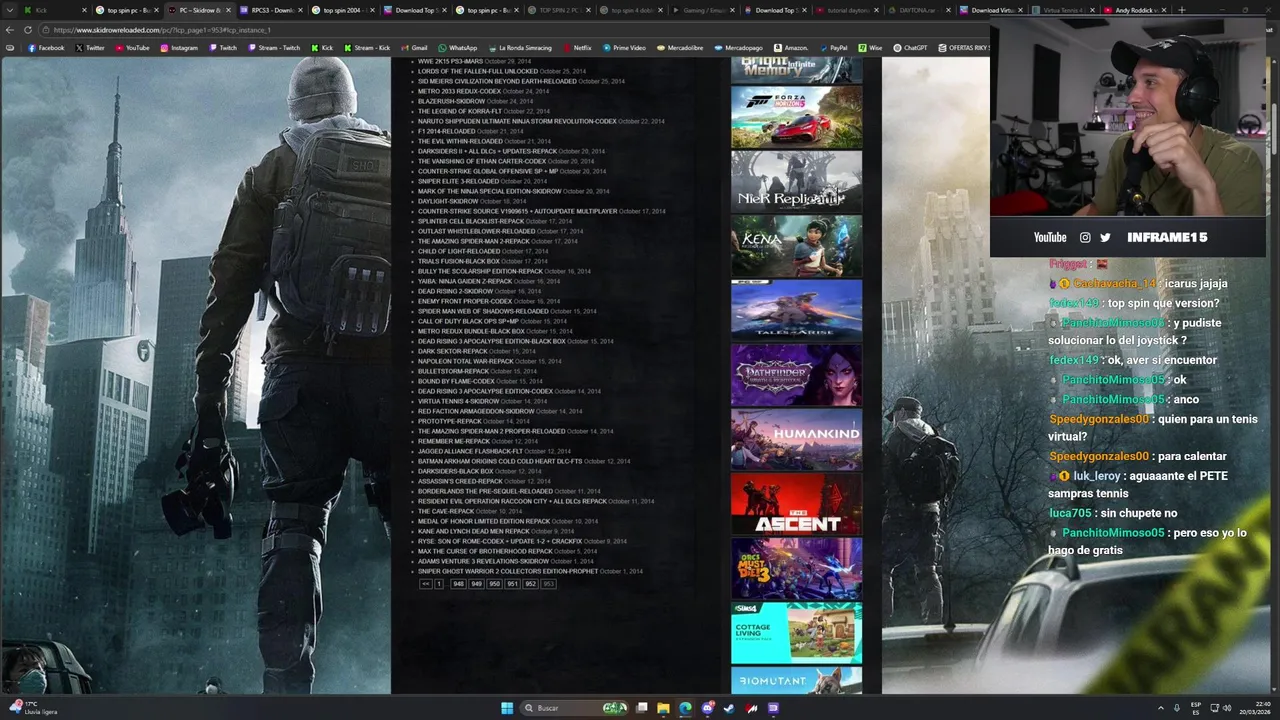Open the Twitch bookmark
1280x720 pixels.
pos(223,47)
